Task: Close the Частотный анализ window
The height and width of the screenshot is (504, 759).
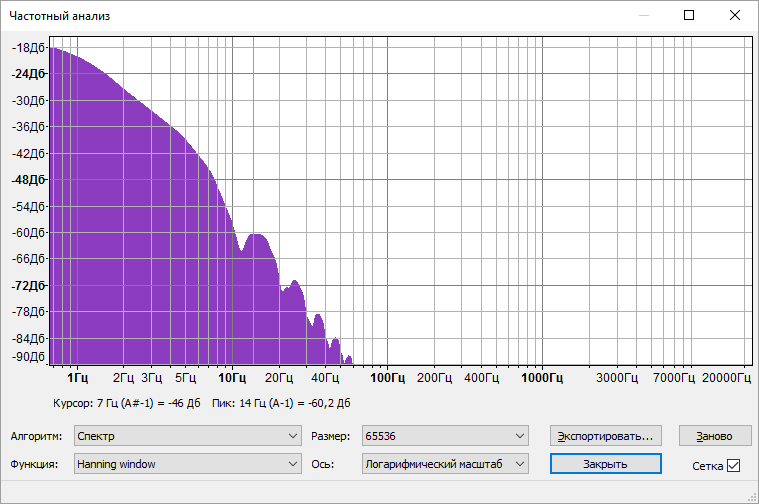Action: coord(735,15)
